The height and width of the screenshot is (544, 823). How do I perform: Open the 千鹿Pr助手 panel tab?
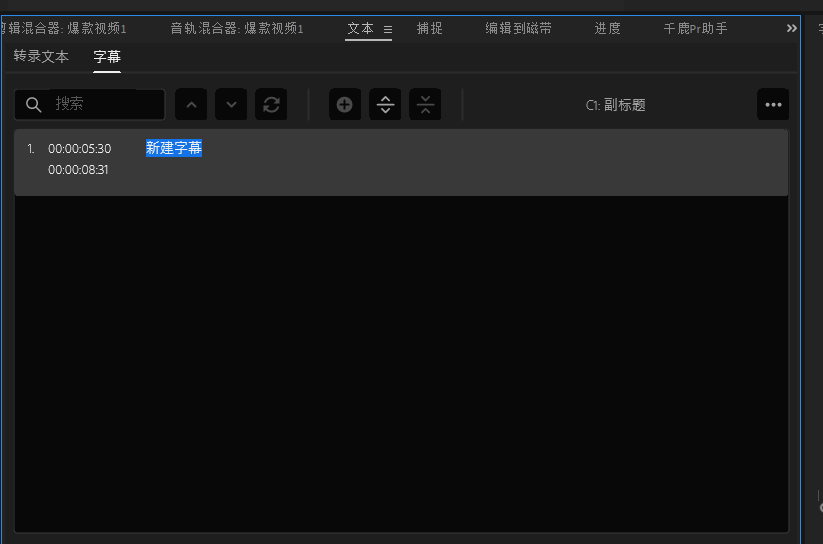(695, 29)
